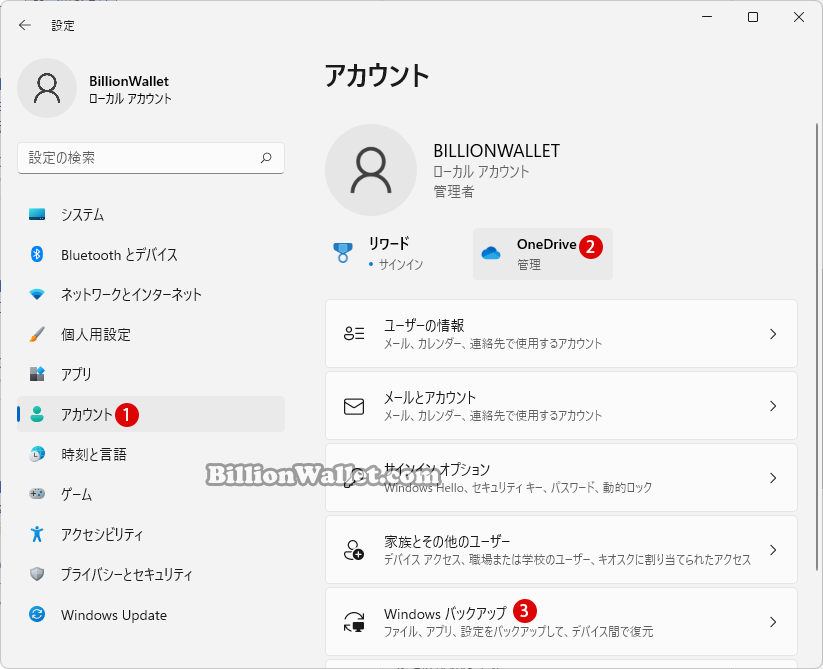Click the OneDrive cloud icon
Image resolution: width=823 pixels, height=669 pixels.
[491, 253]
